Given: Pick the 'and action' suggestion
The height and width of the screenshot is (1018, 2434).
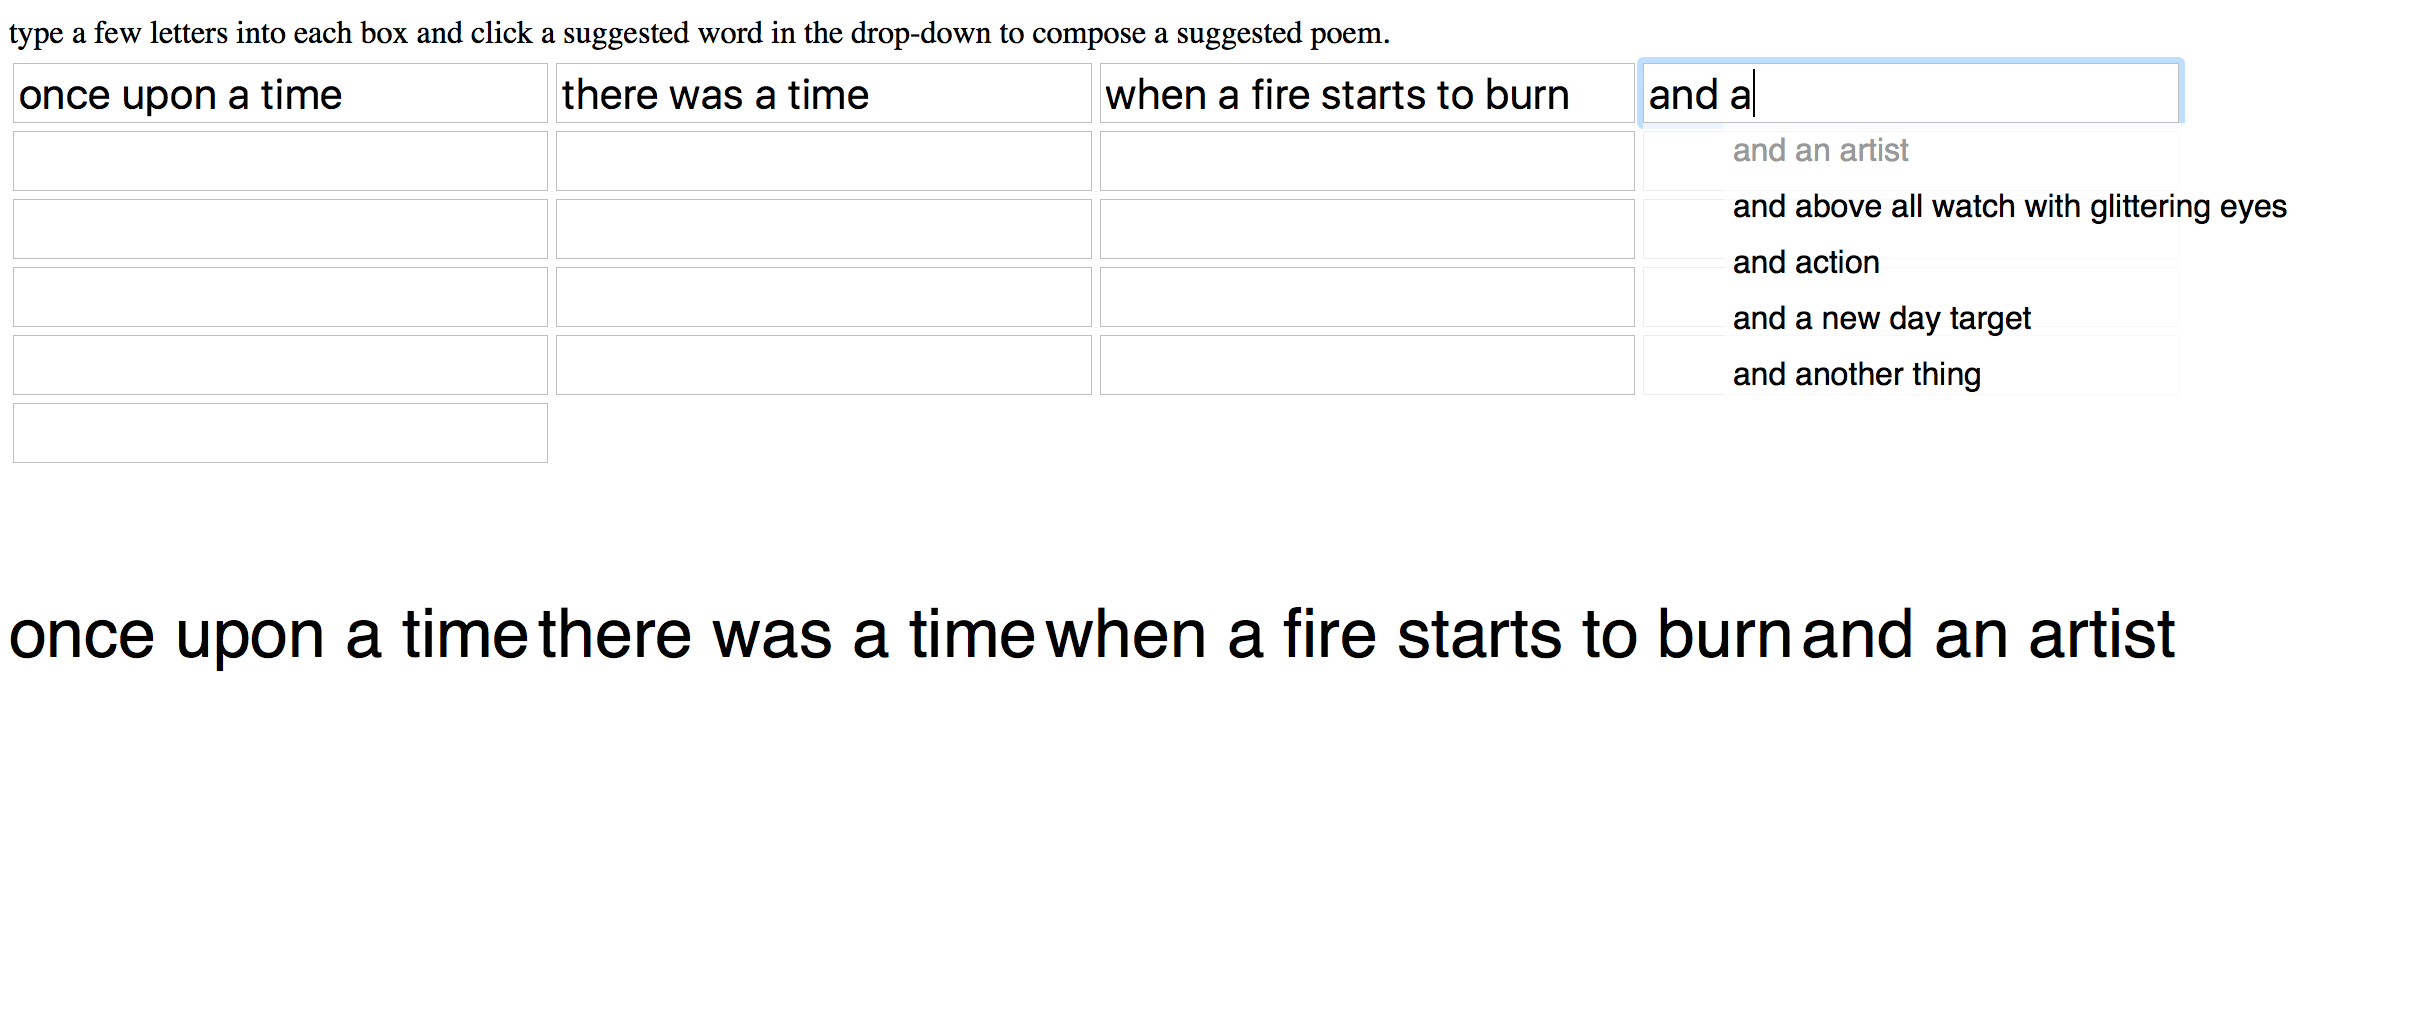Looking at the screenshot, I should pyautogui.click(x=1806, y=262).
